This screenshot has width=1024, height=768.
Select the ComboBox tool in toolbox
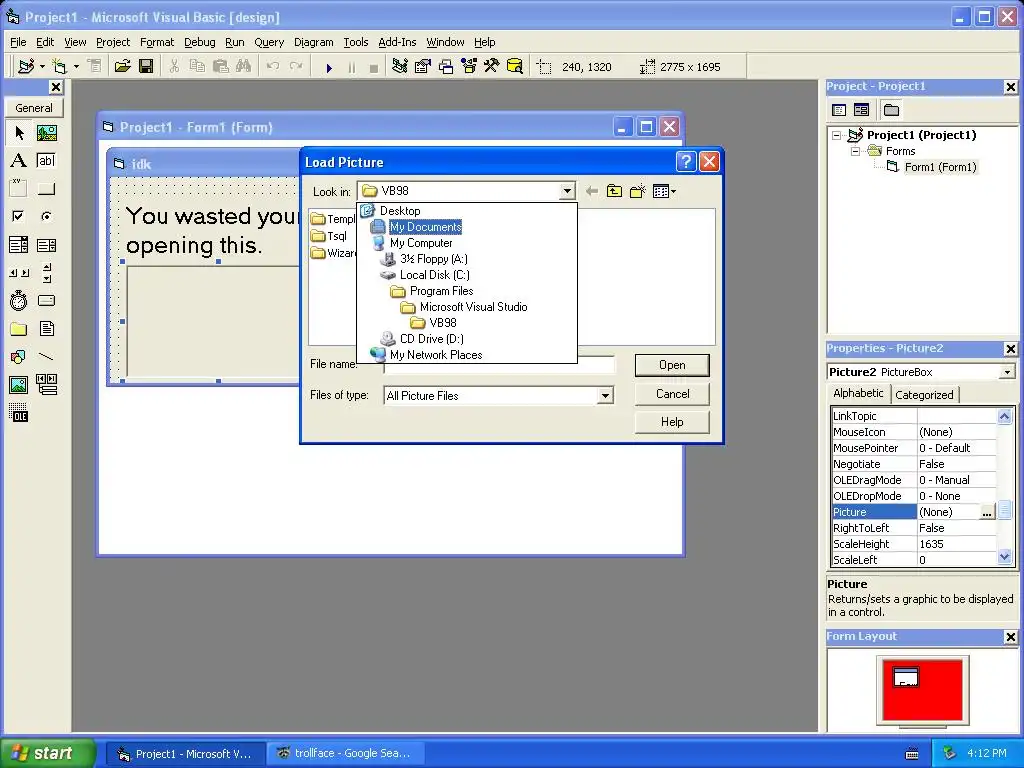(x=19, y=245)
